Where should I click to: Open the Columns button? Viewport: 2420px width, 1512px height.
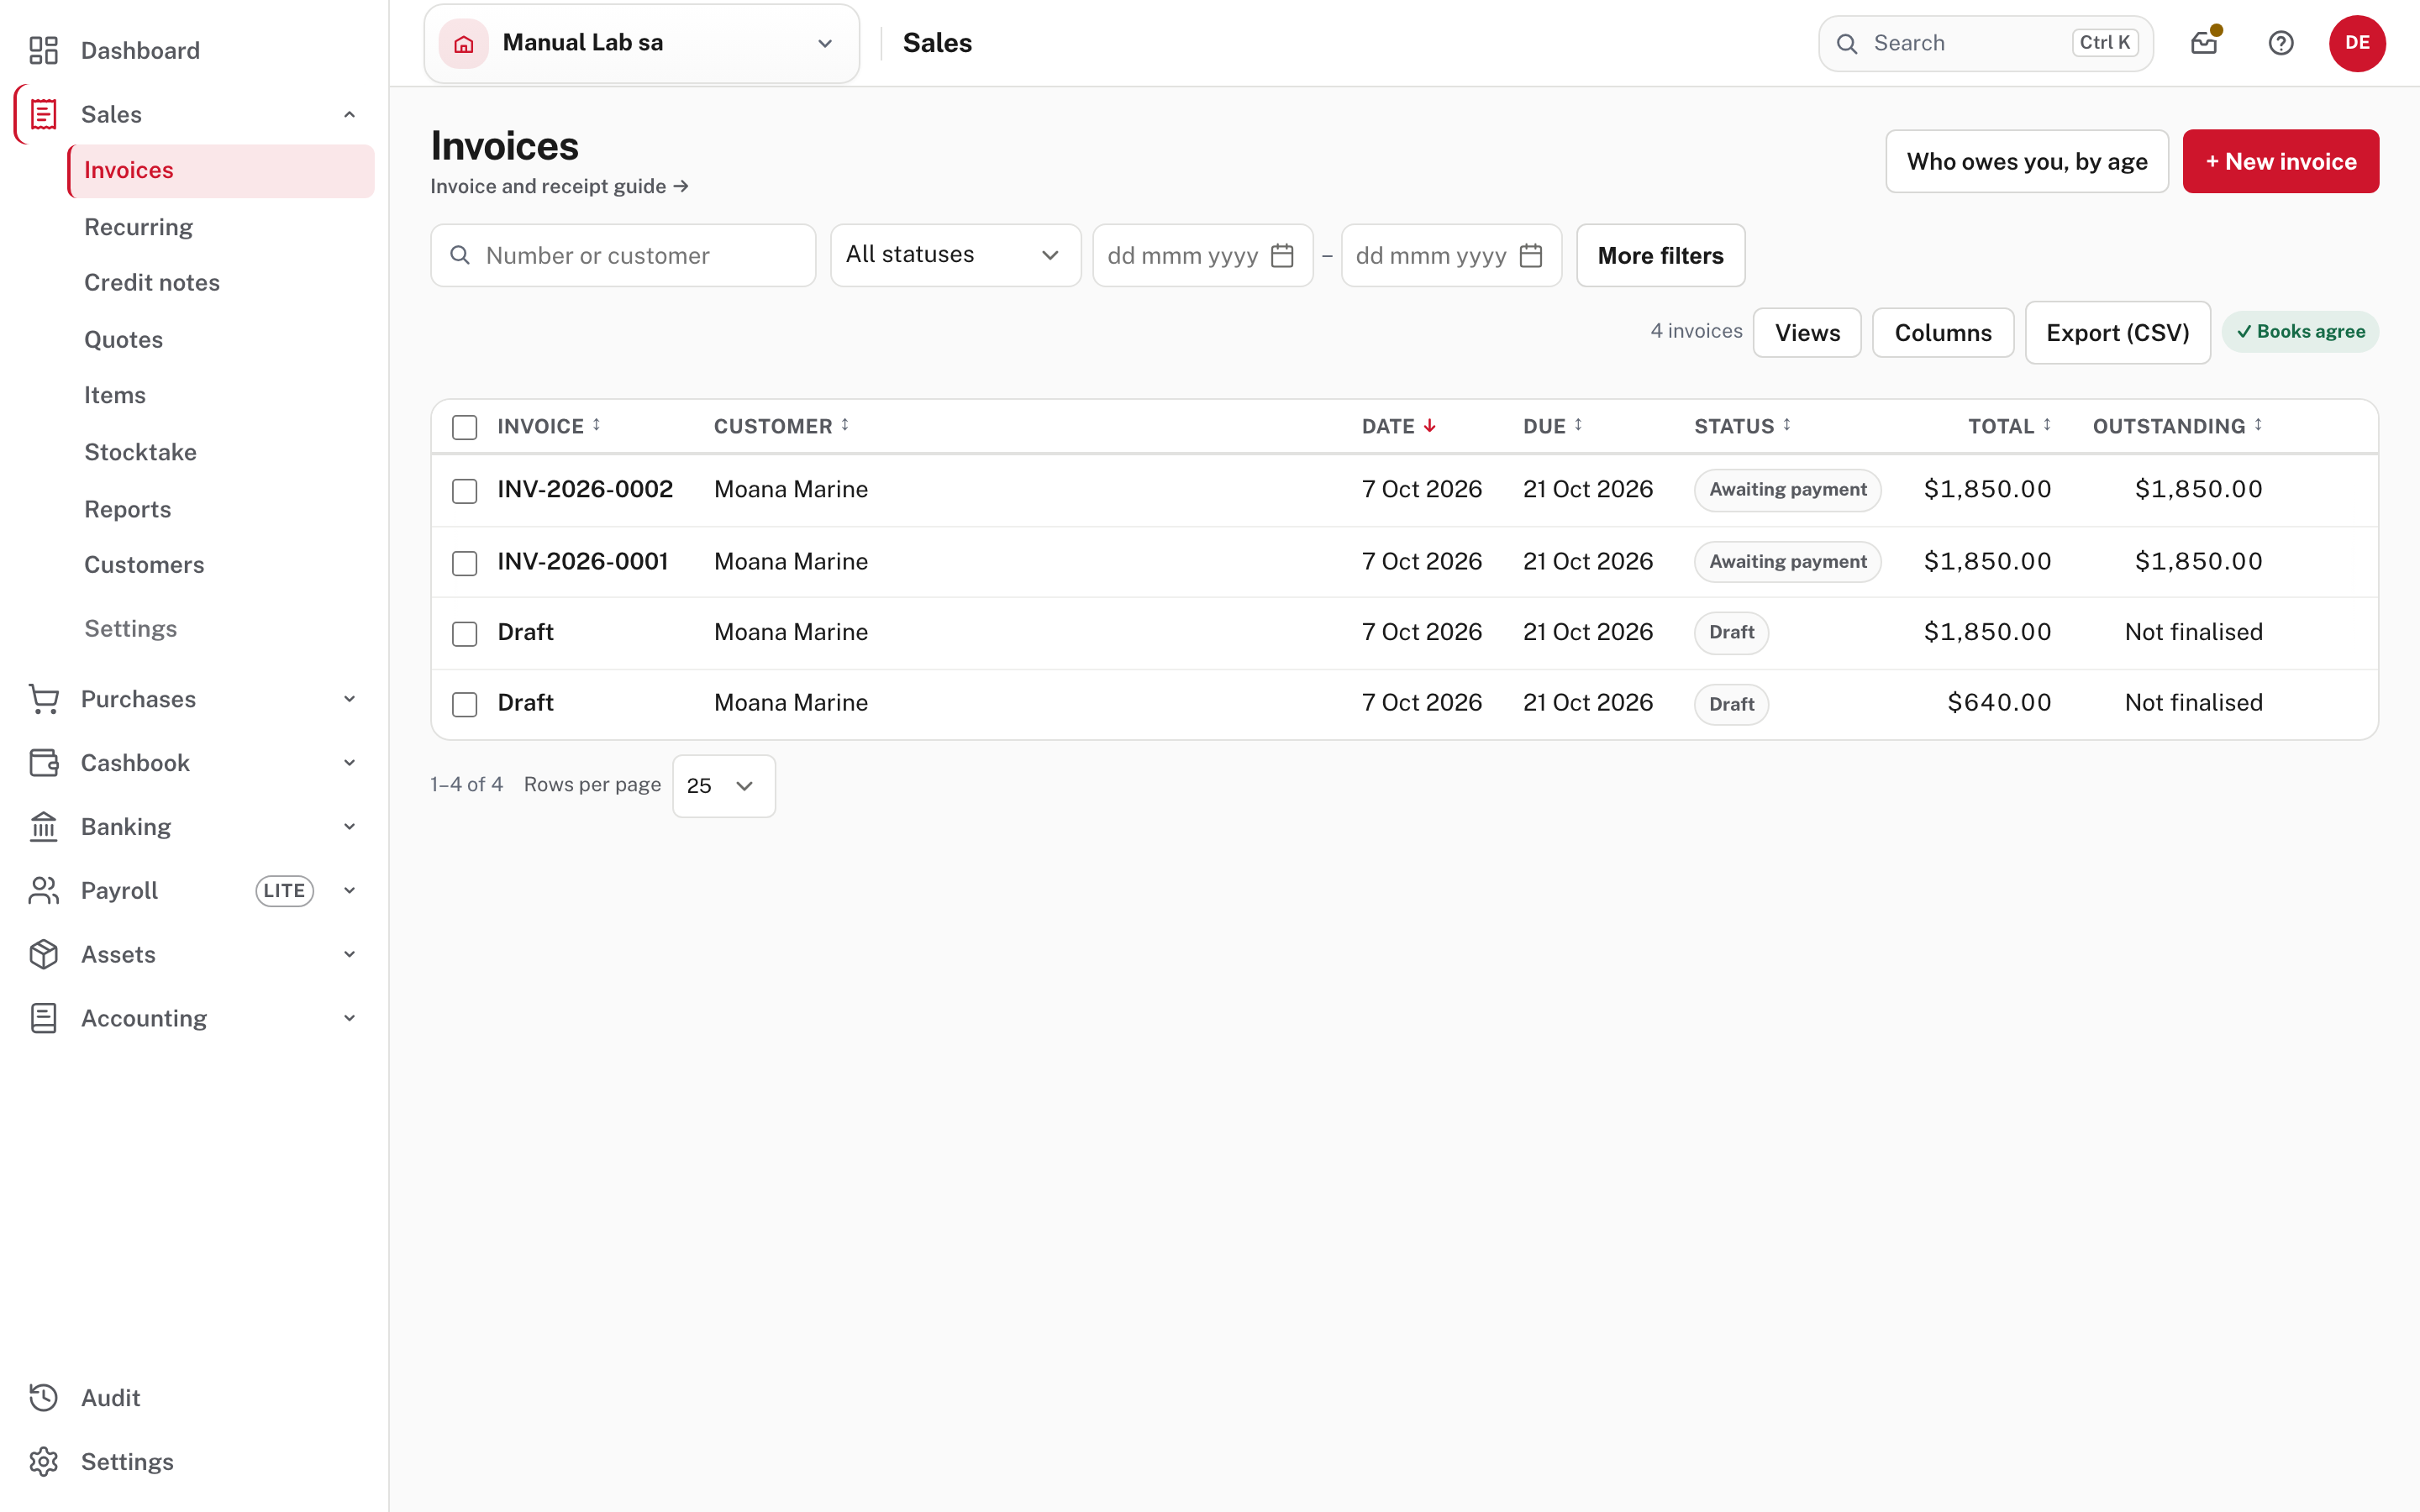[x=1943, y=333]
